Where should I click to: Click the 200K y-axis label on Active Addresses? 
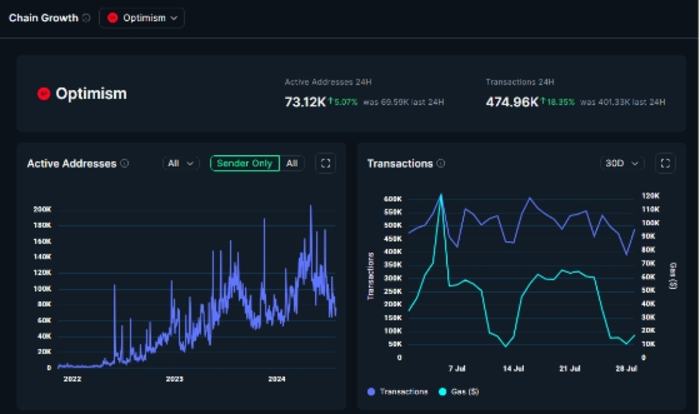click(x=42, y=209)
